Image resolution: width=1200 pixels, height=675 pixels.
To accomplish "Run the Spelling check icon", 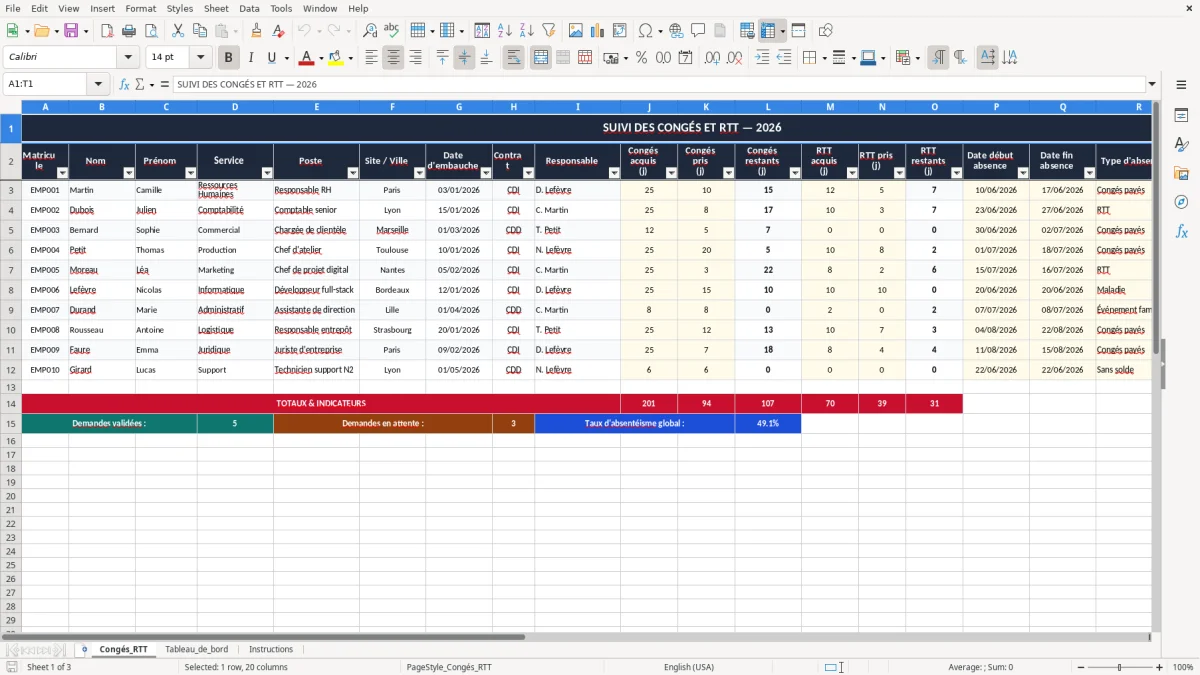I will pyautogui.click(x=391, y=31).
